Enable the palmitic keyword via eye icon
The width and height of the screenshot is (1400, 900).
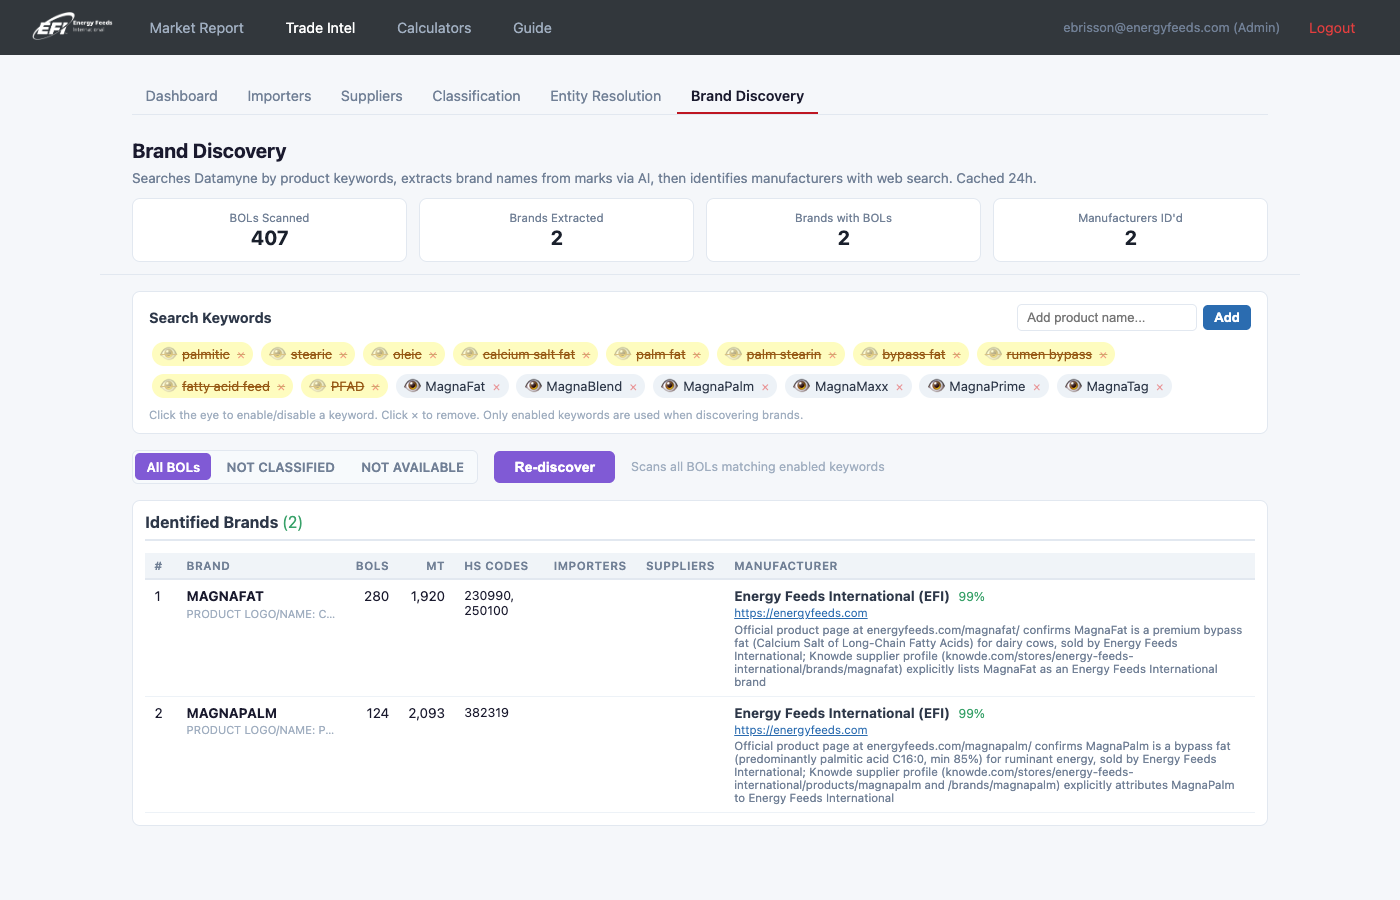[x=168, y=354]
